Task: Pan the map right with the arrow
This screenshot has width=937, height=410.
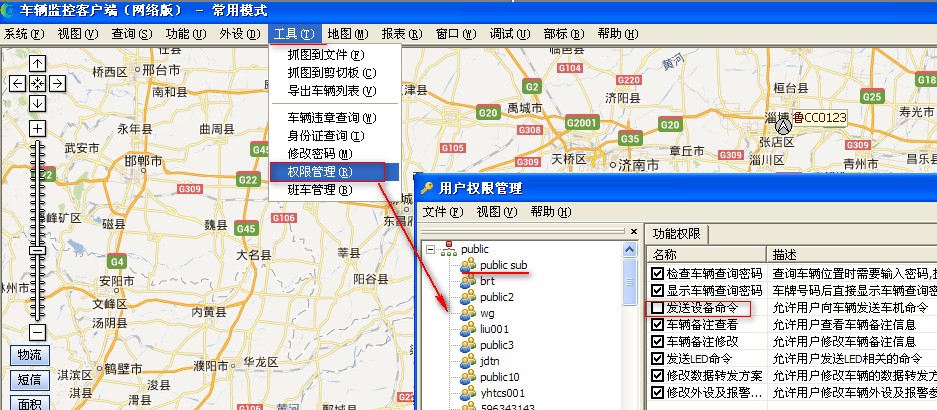Action: click(57, 83)
